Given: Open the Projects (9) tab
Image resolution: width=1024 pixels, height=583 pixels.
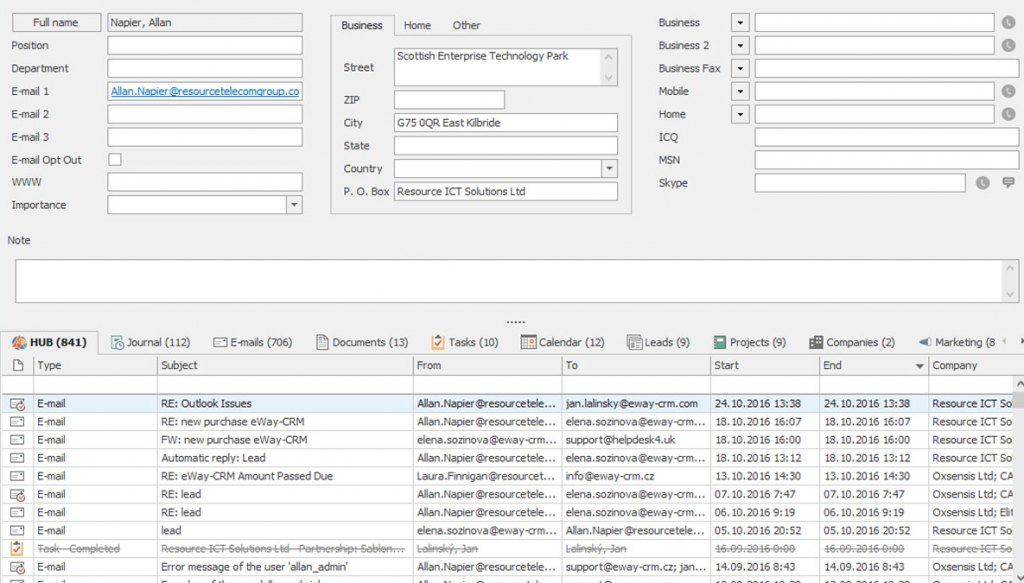Looking at the screenshot, I should [x=750, y=342].
